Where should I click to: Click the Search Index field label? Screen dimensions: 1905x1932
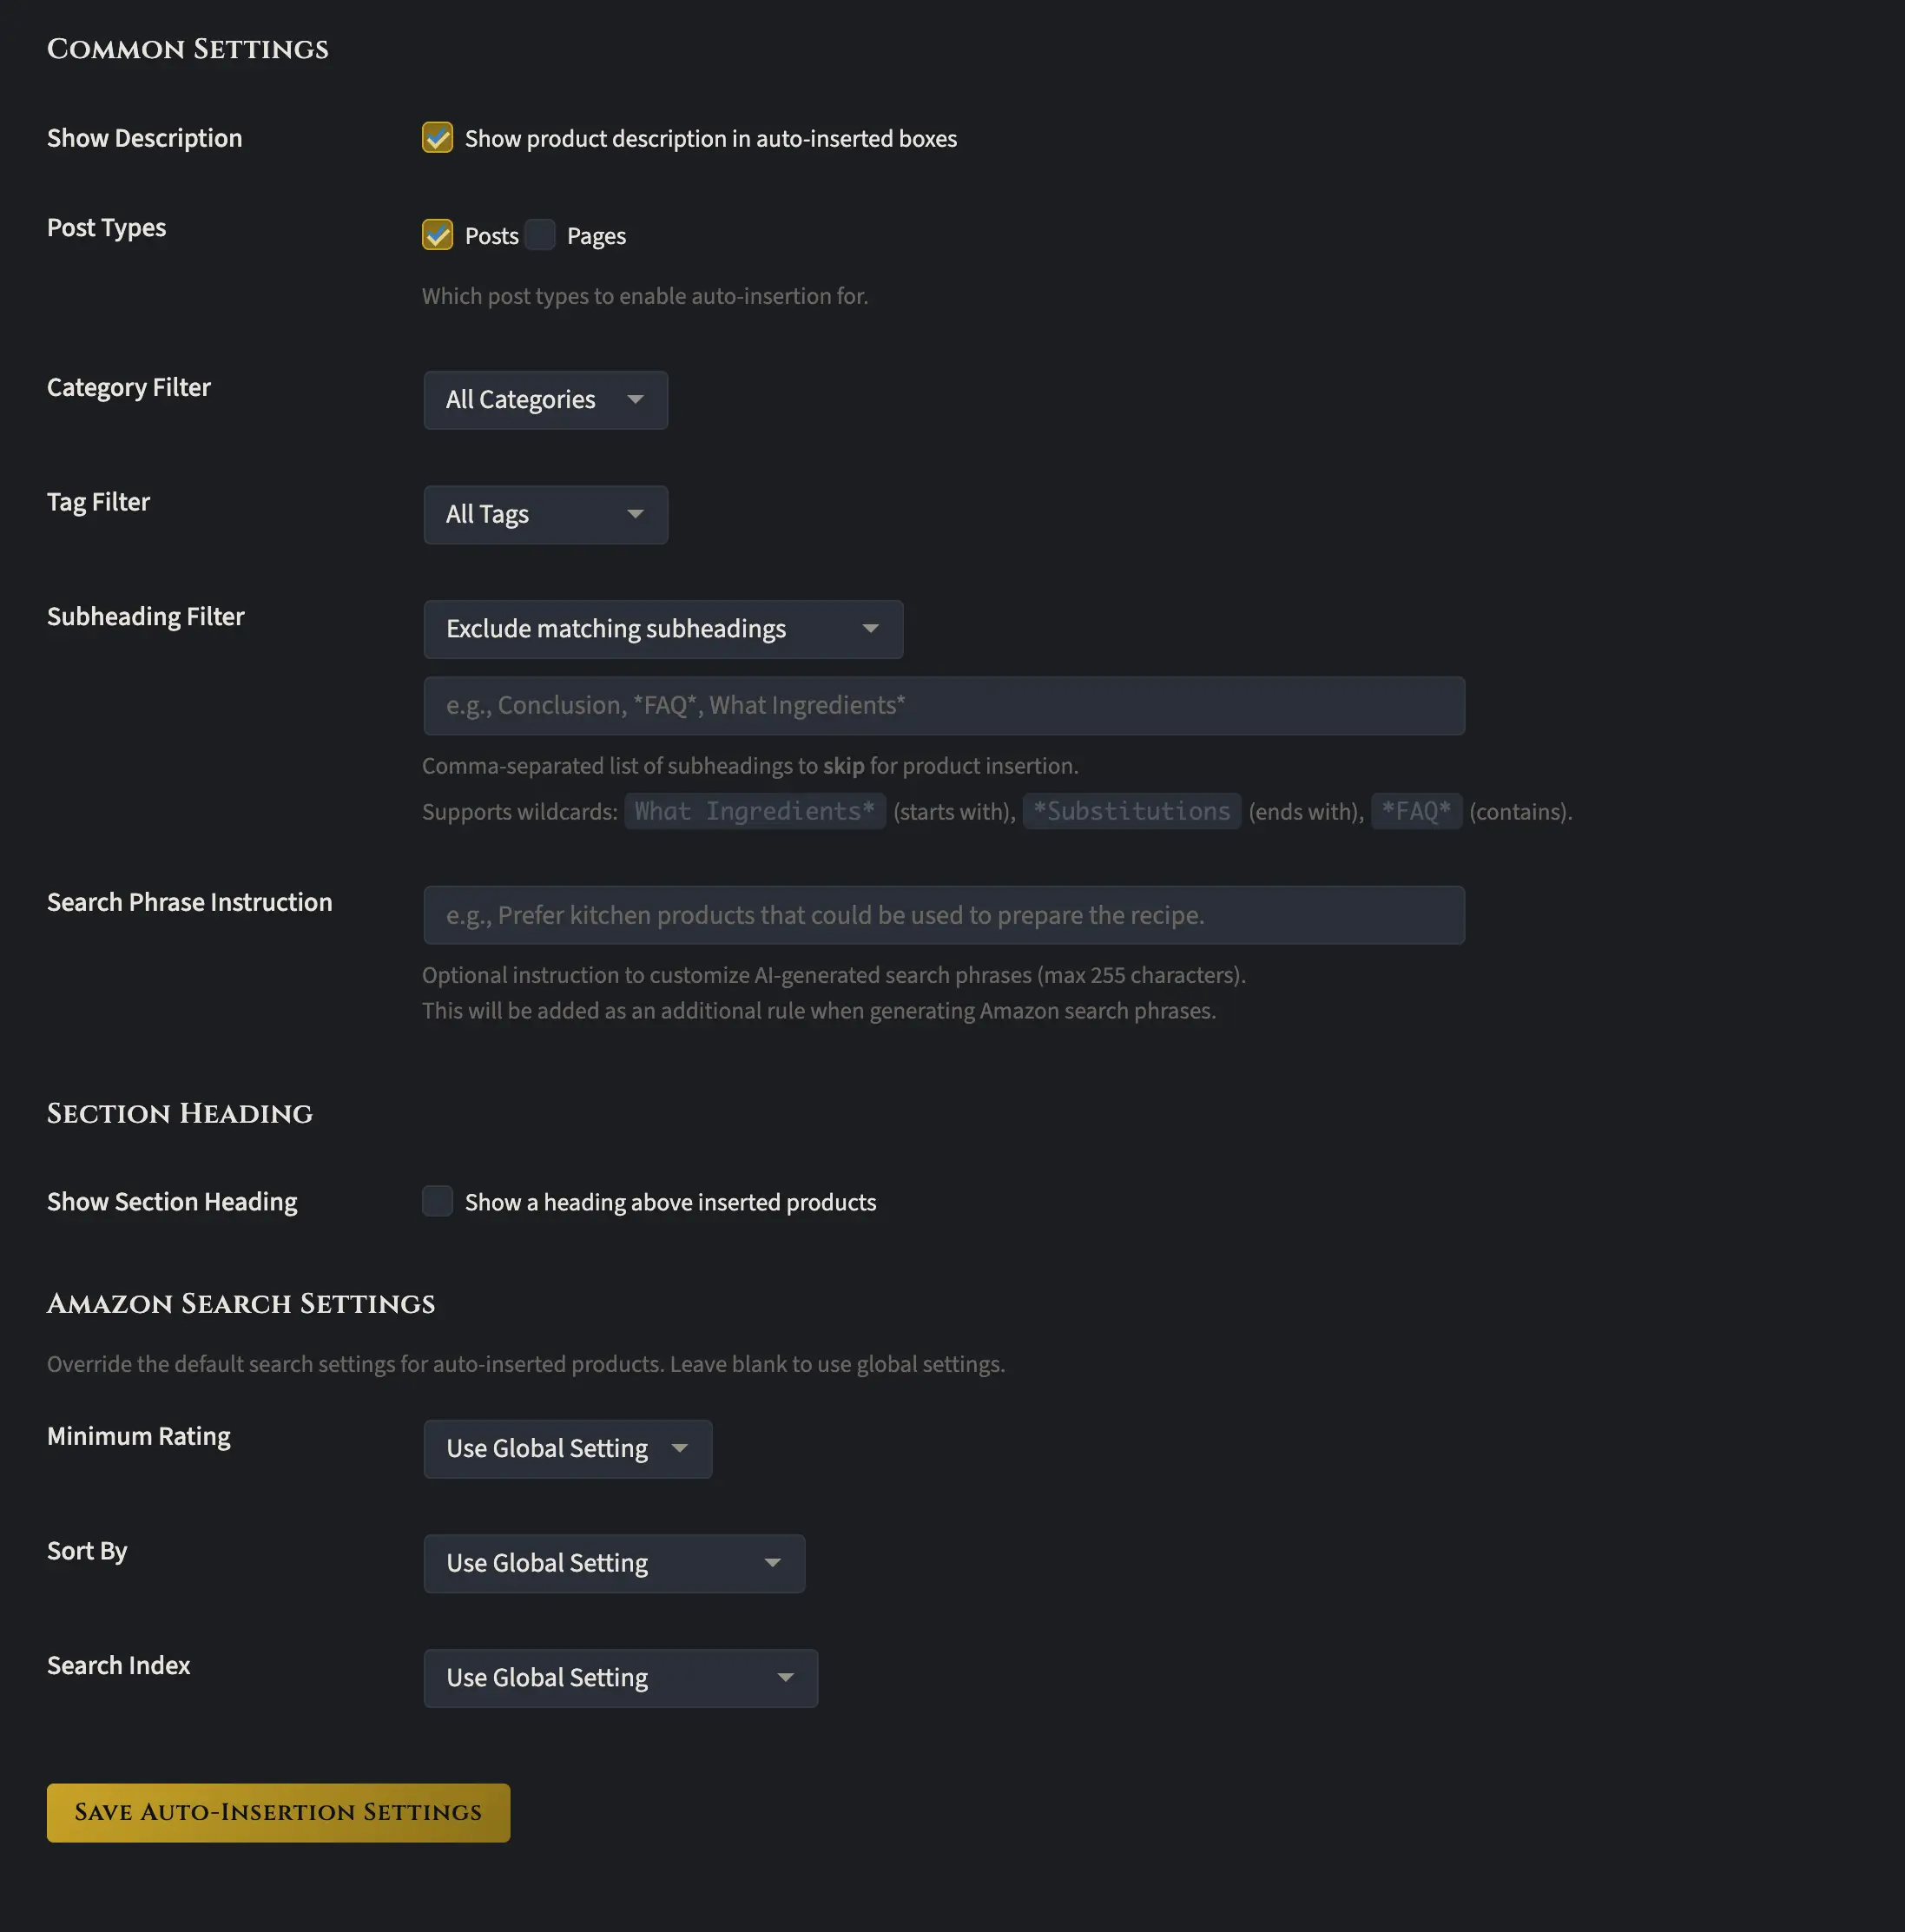click(x=119, y=1666)
